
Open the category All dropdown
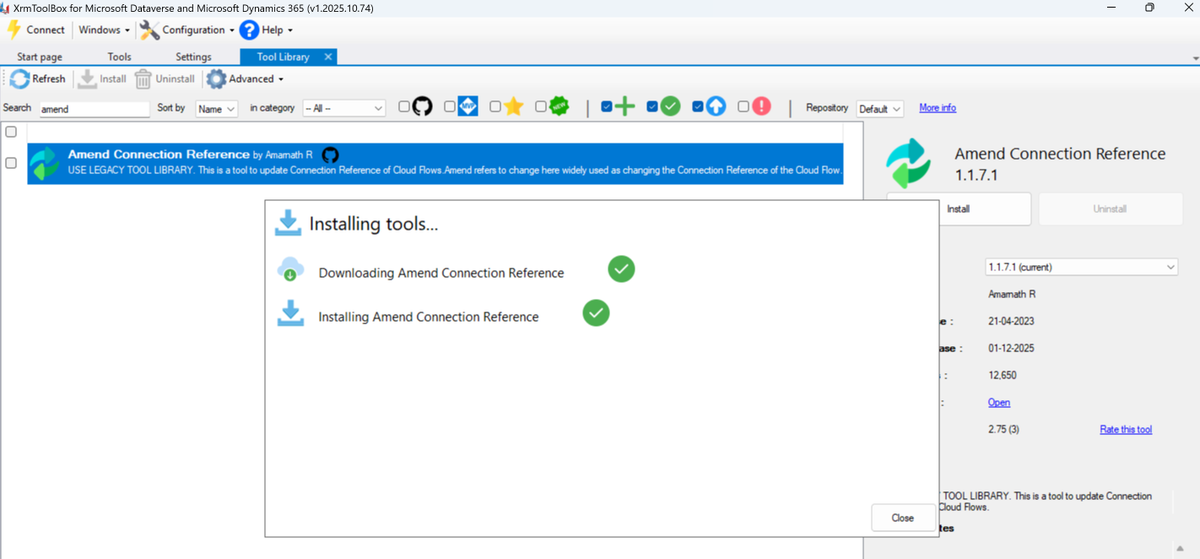pos(344,108)
